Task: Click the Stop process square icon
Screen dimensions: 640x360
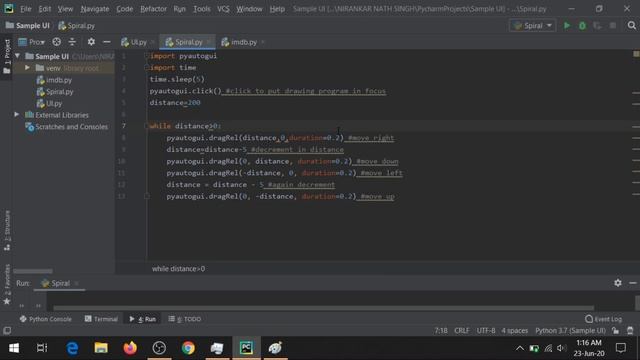Action: click(x=613, y=25)
